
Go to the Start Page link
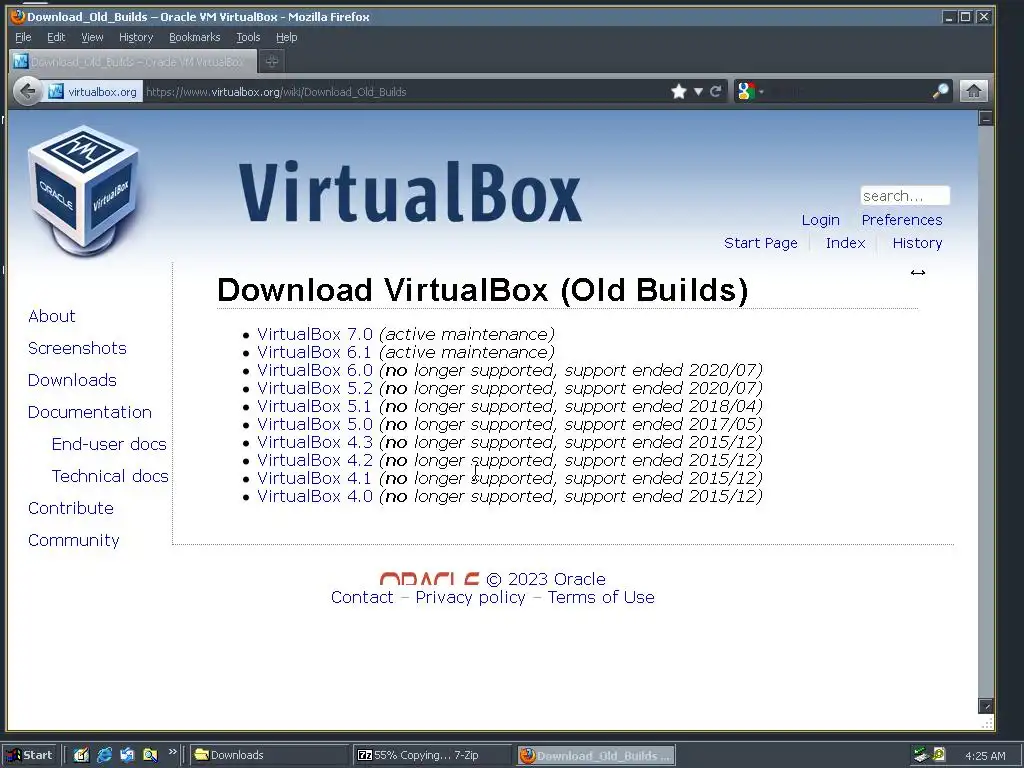click(x=761, y=243)
